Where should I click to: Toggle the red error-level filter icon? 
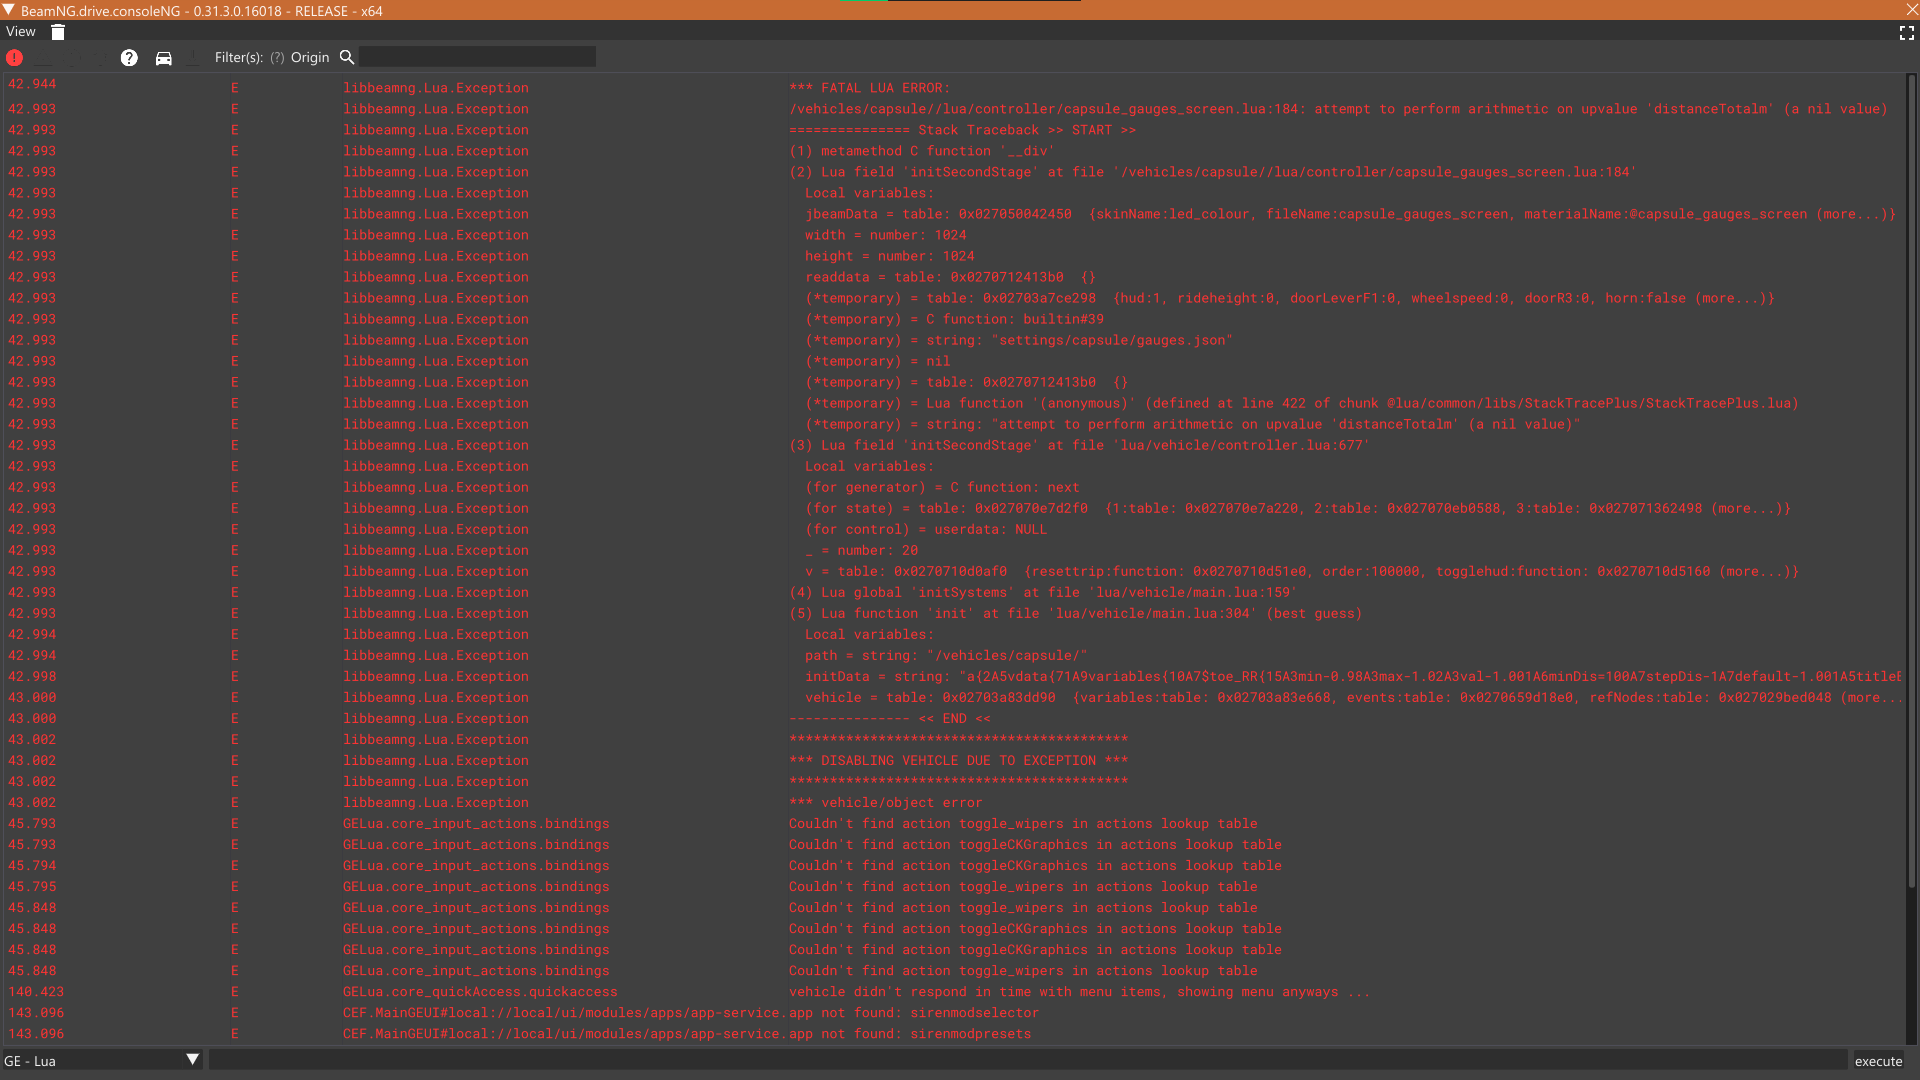(x=14, y=58)
